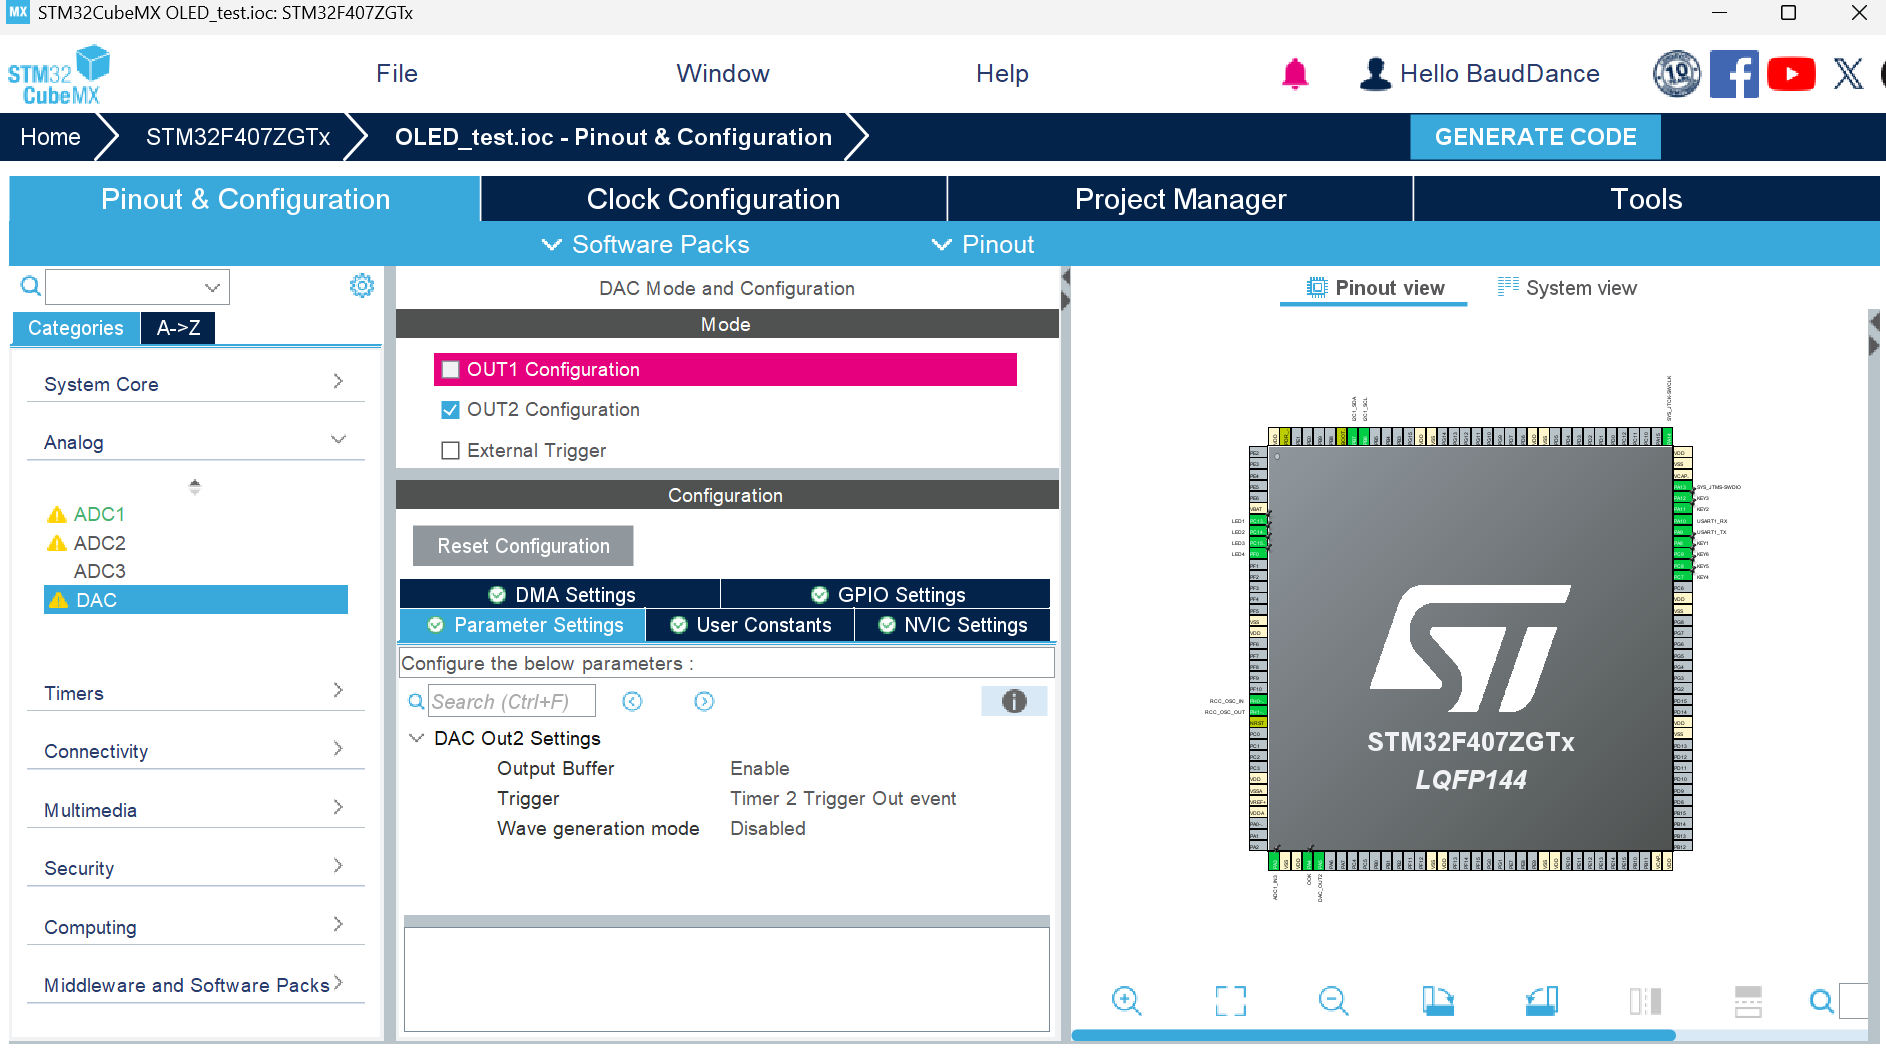Click the fit-to-screen frame icon
Image resolution: width=1886 pixels, height=1051 pixels.
(x=1231, y=1000)
